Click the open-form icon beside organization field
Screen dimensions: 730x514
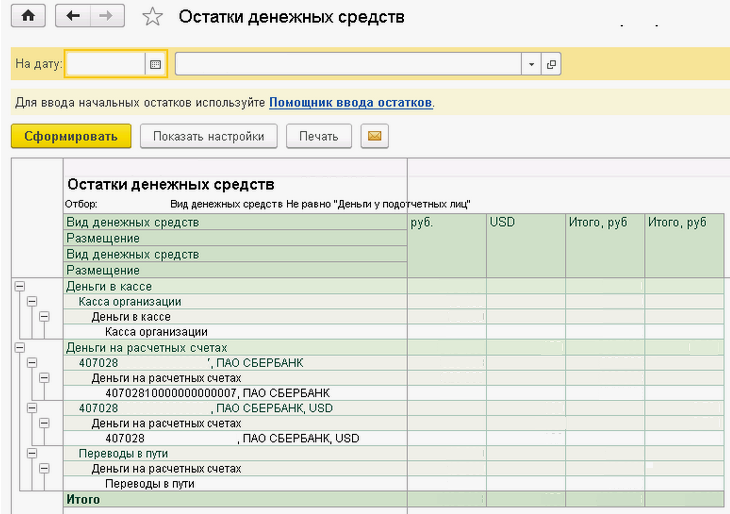coord(551,64)
